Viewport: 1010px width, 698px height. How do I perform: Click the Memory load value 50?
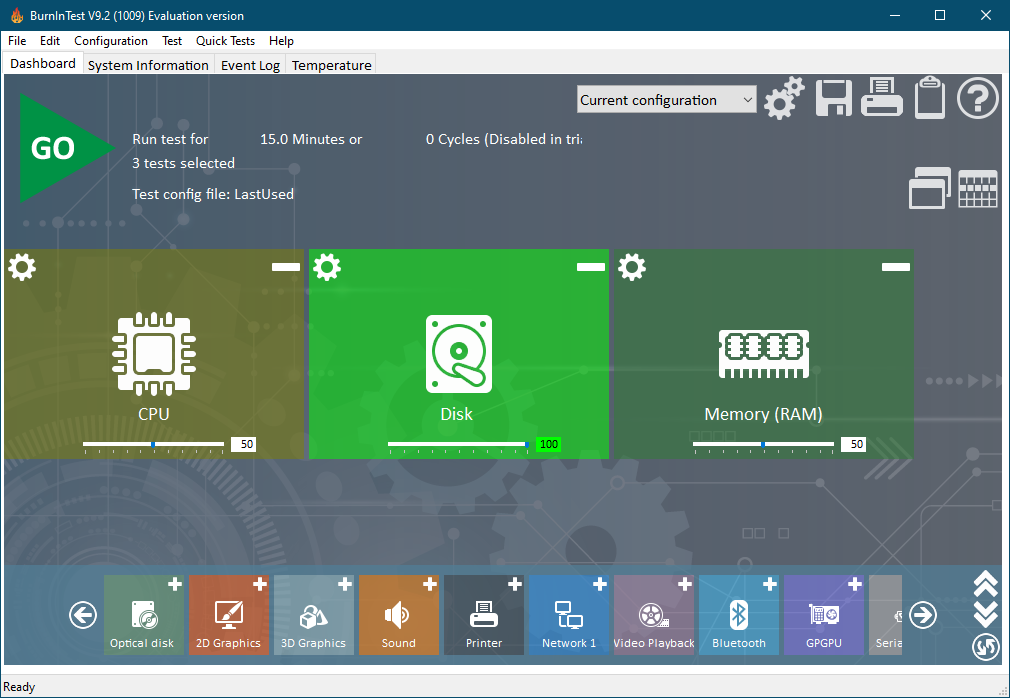[x=853, y=444]
